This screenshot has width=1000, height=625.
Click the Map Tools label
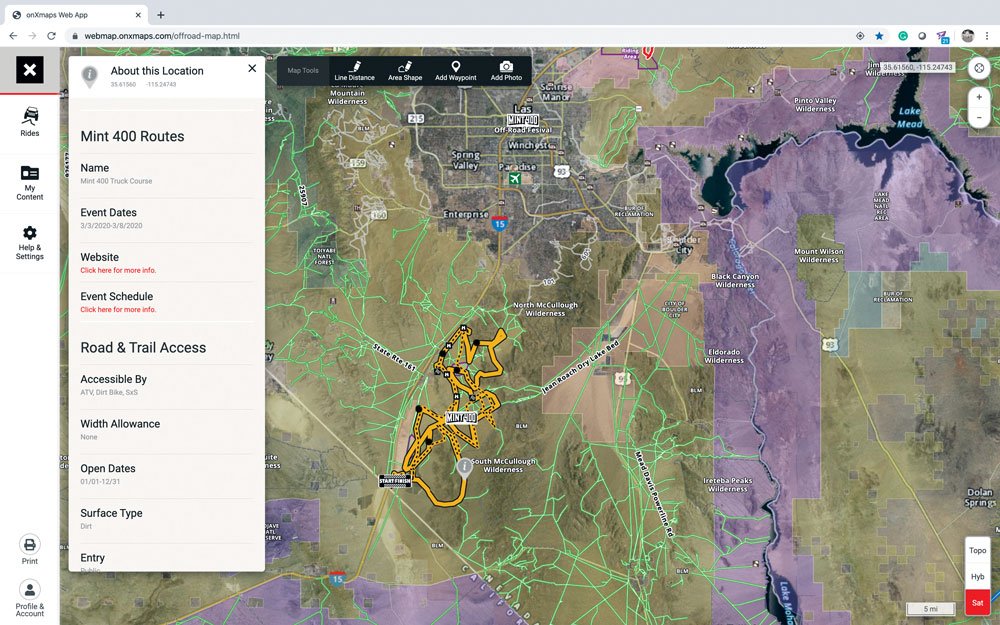[303, 71]
